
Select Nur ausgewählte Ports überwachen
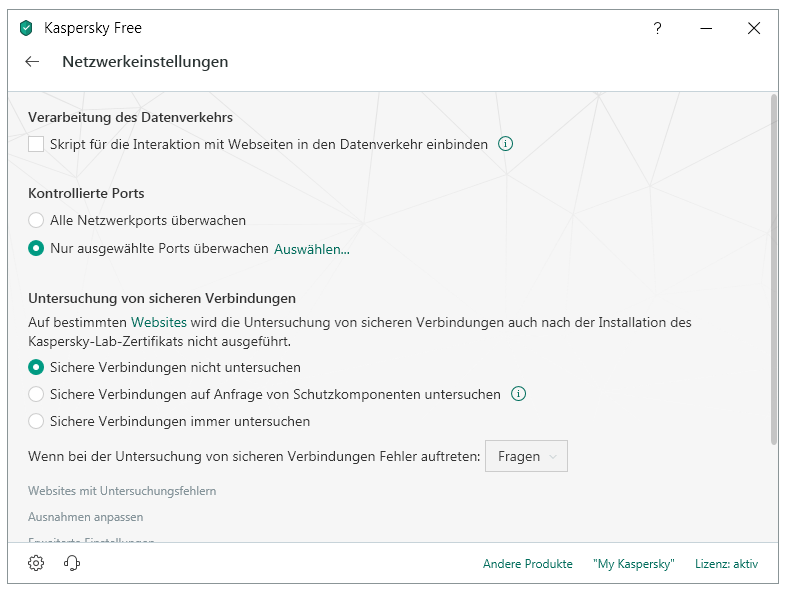point(36,248)
